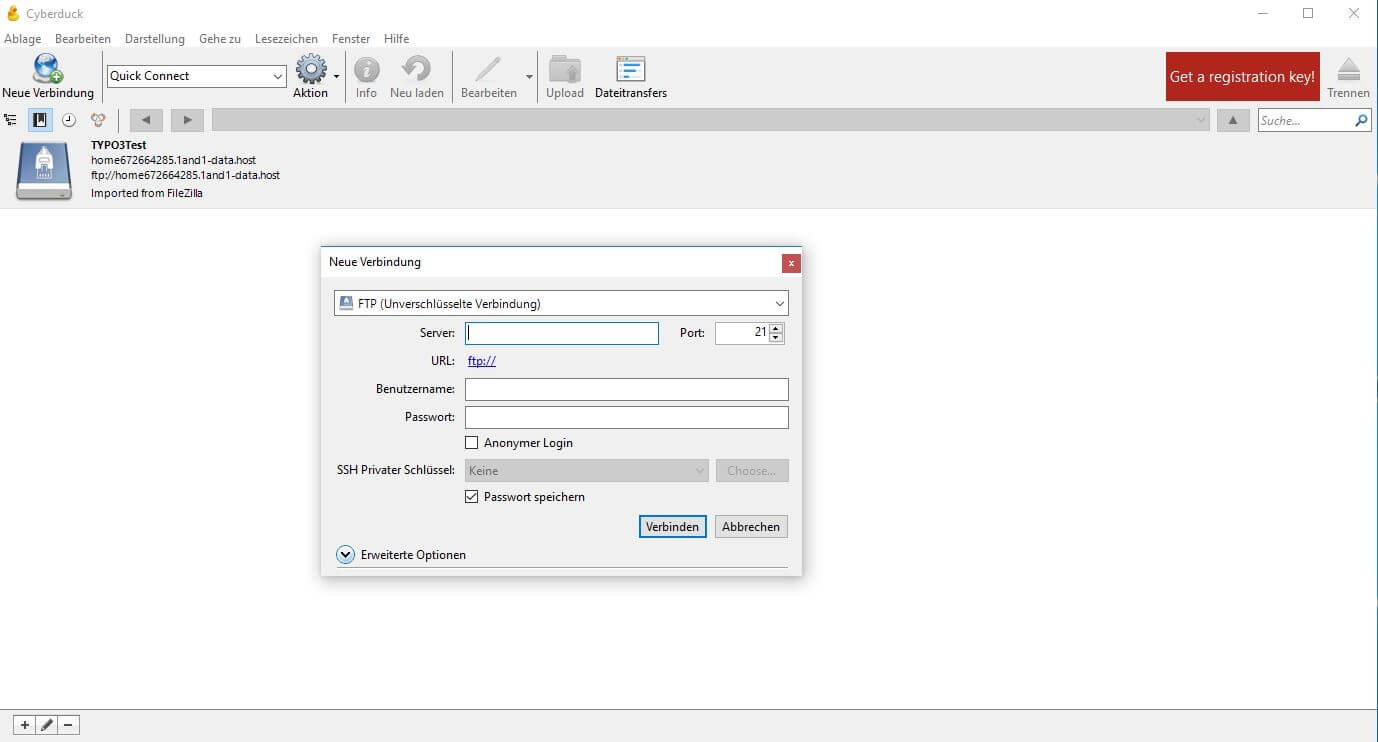The width and height of the screenshot is (1378, 742).
Task: Open the path dropdown in navigation bar
Action: 1201,120
